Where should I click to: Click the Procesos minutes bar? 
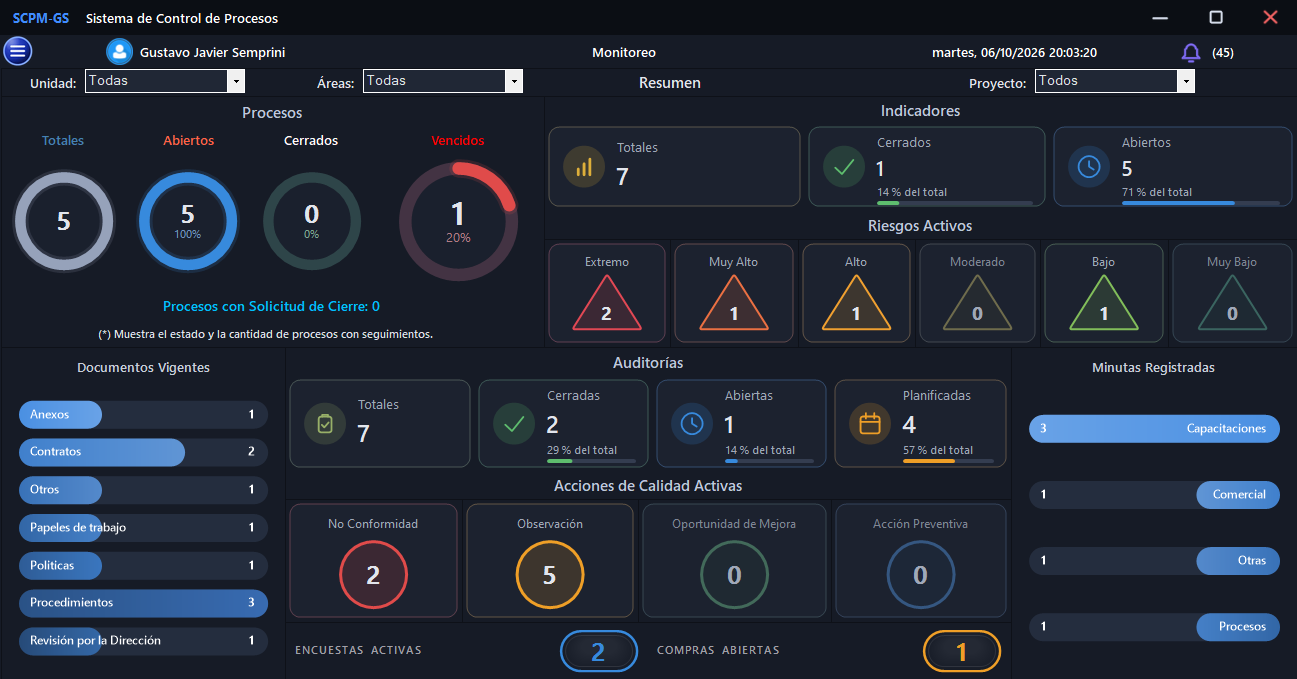click(x=1154, y=627)
